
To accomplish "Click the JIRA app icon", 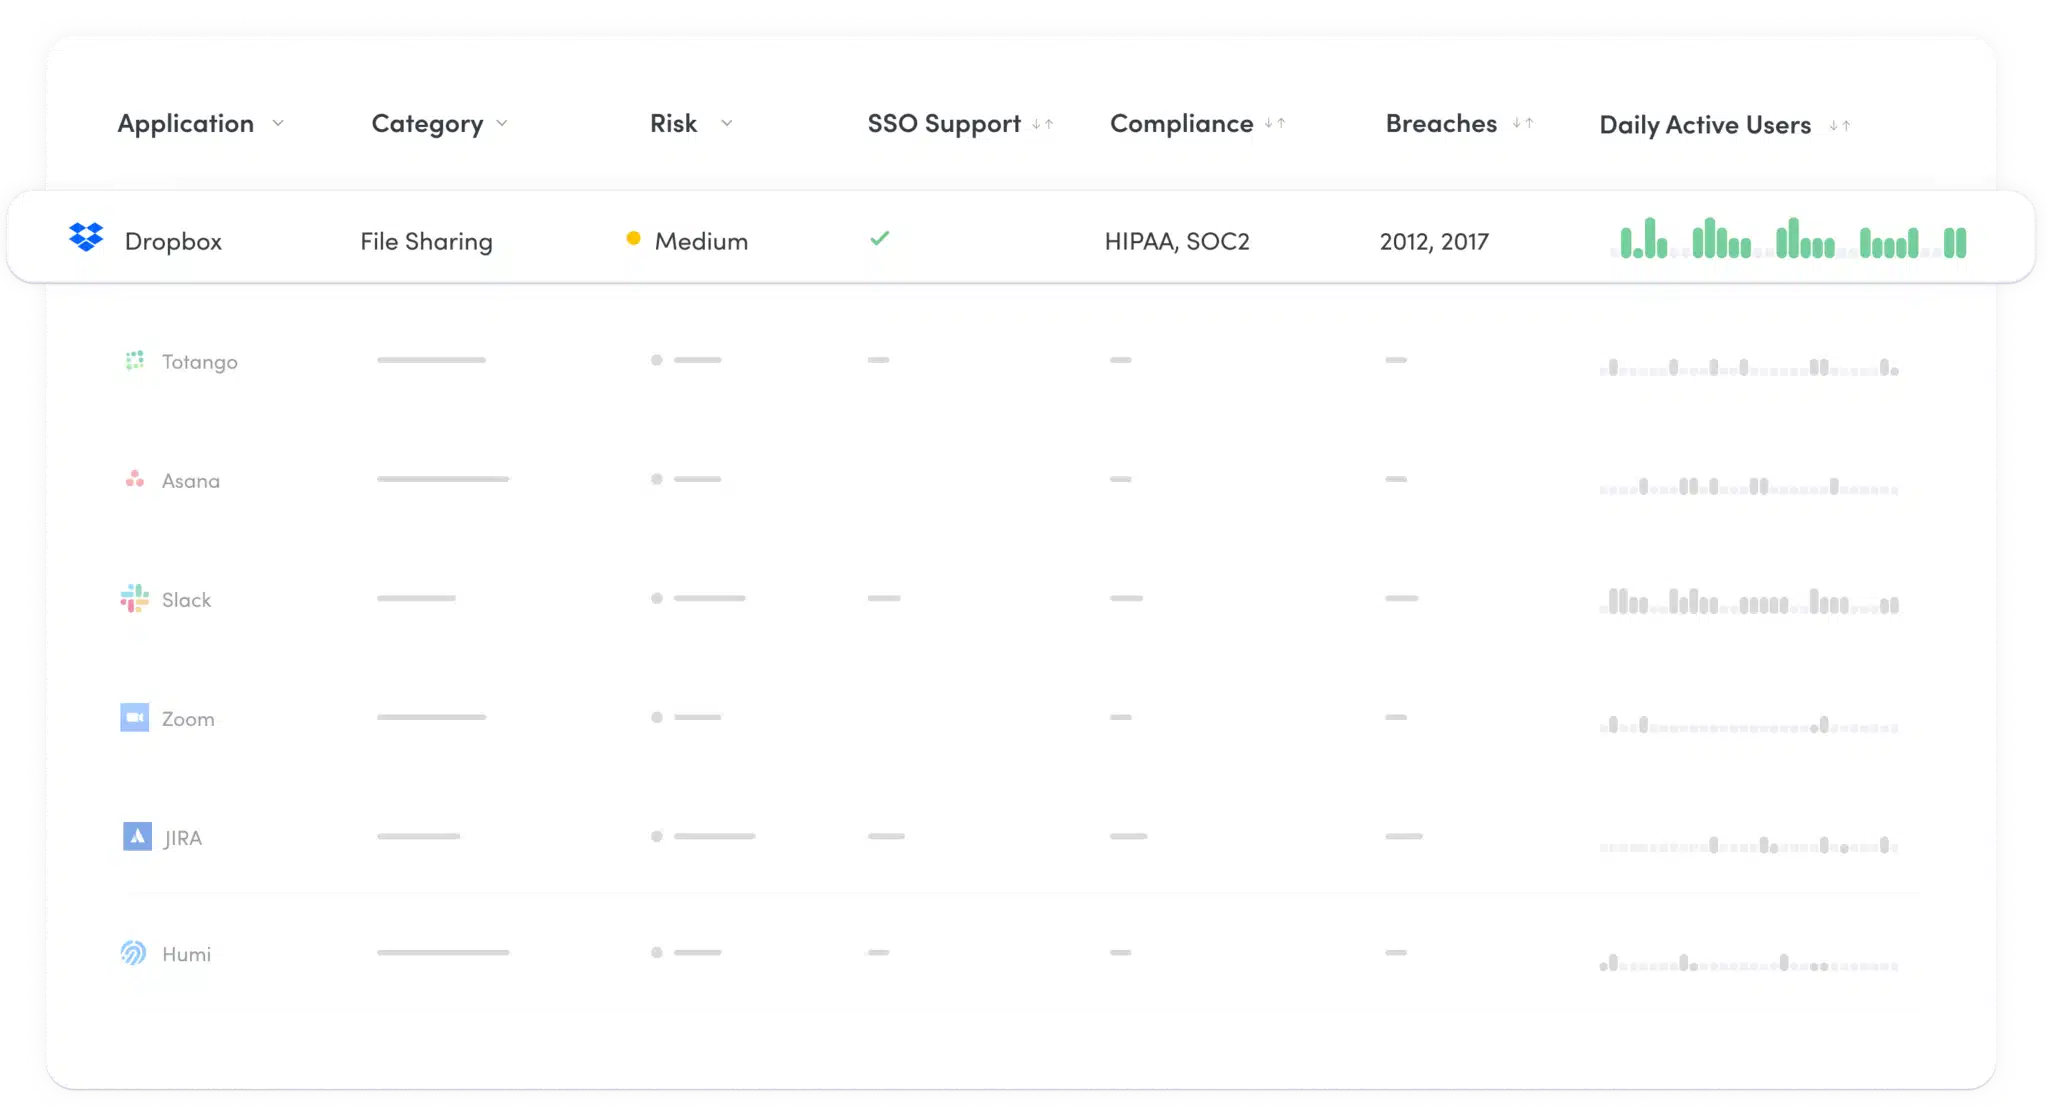I will pyautogui.click(x=137, y=837).
